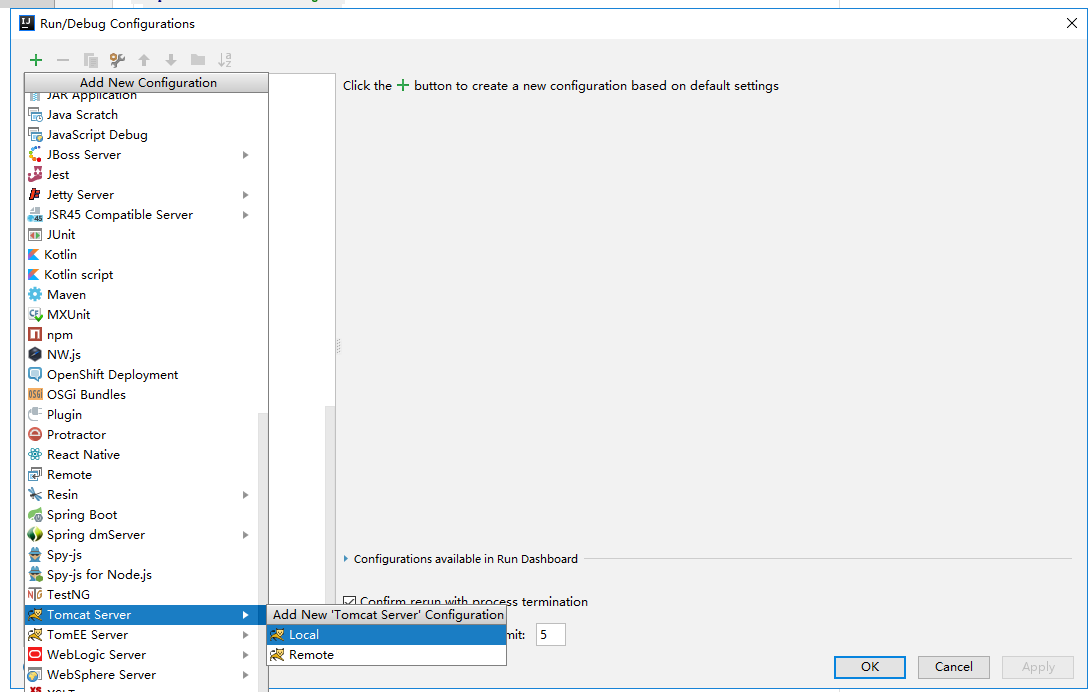Viewport: 1088px width, 692px height.
Task: Expand JBoss Server submenu arrow
Action: tap(246, 155)
